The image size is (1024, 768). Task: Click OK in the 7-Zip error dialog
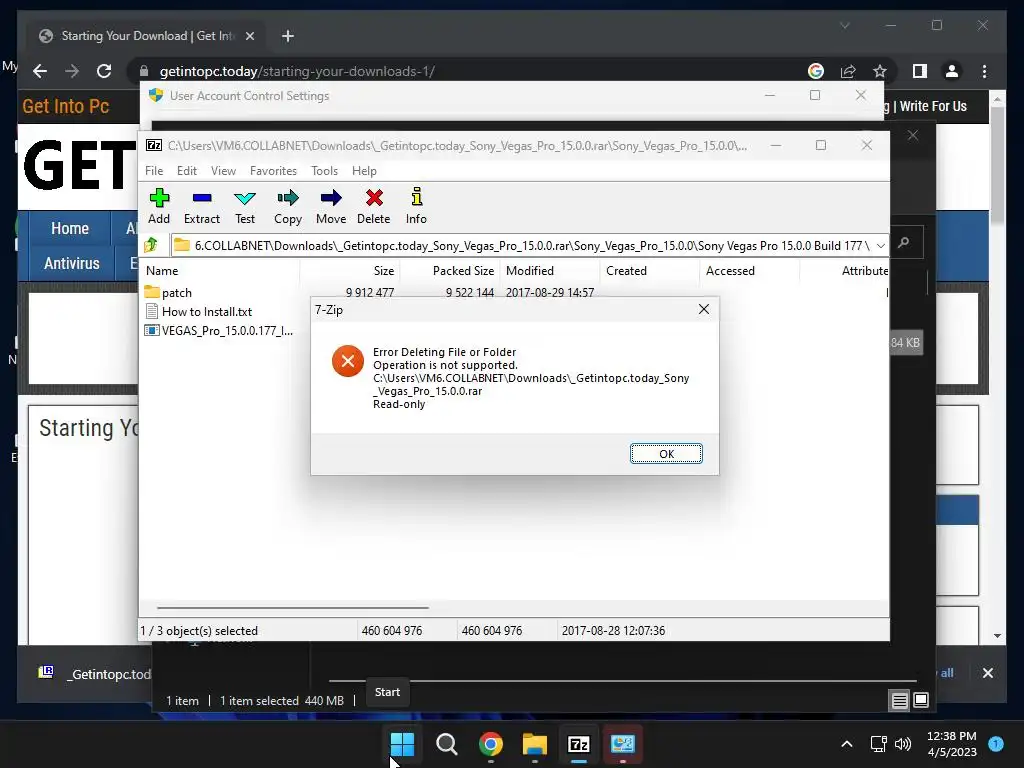coord(666,454)
